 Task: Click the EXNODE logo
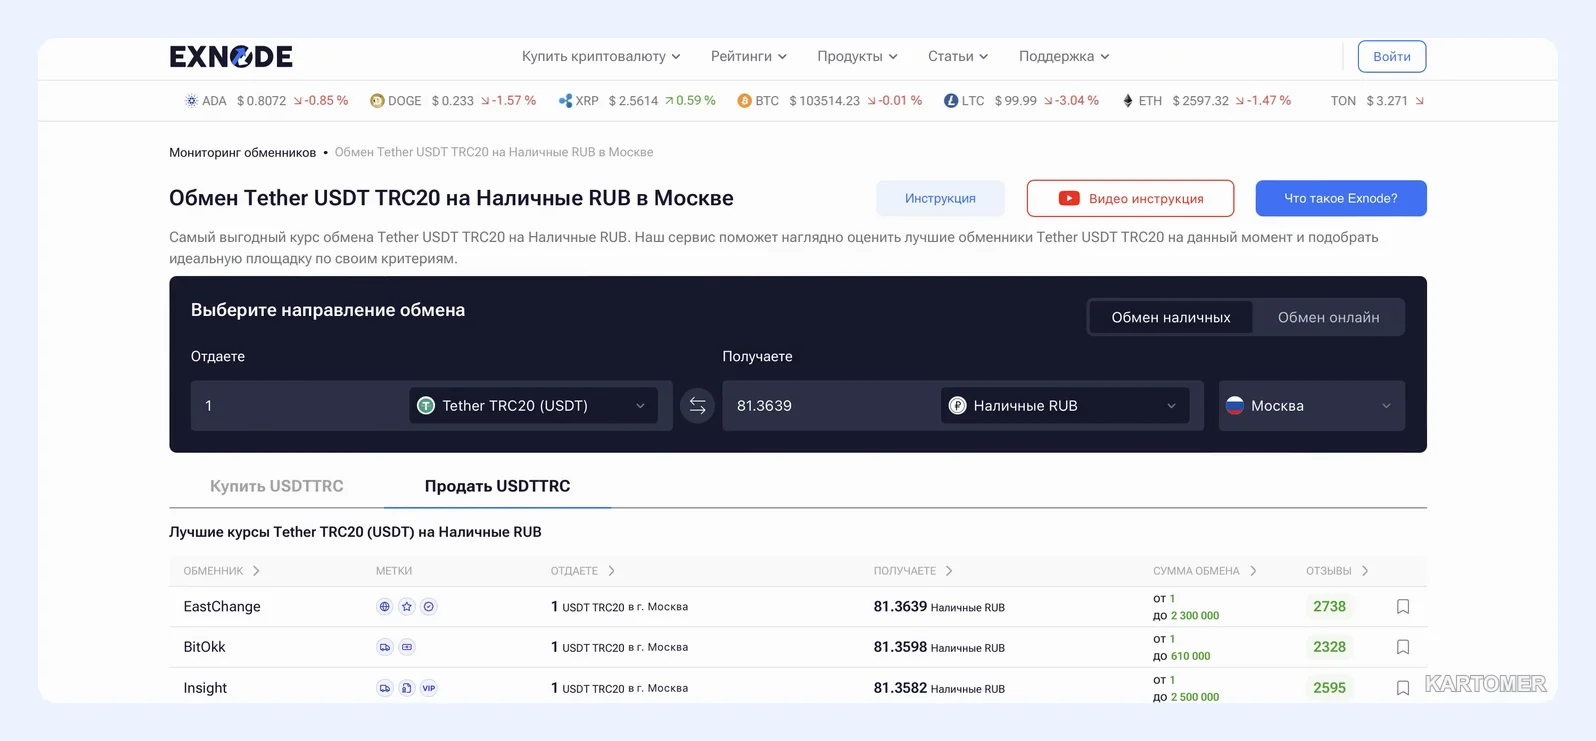coord(231,57)
